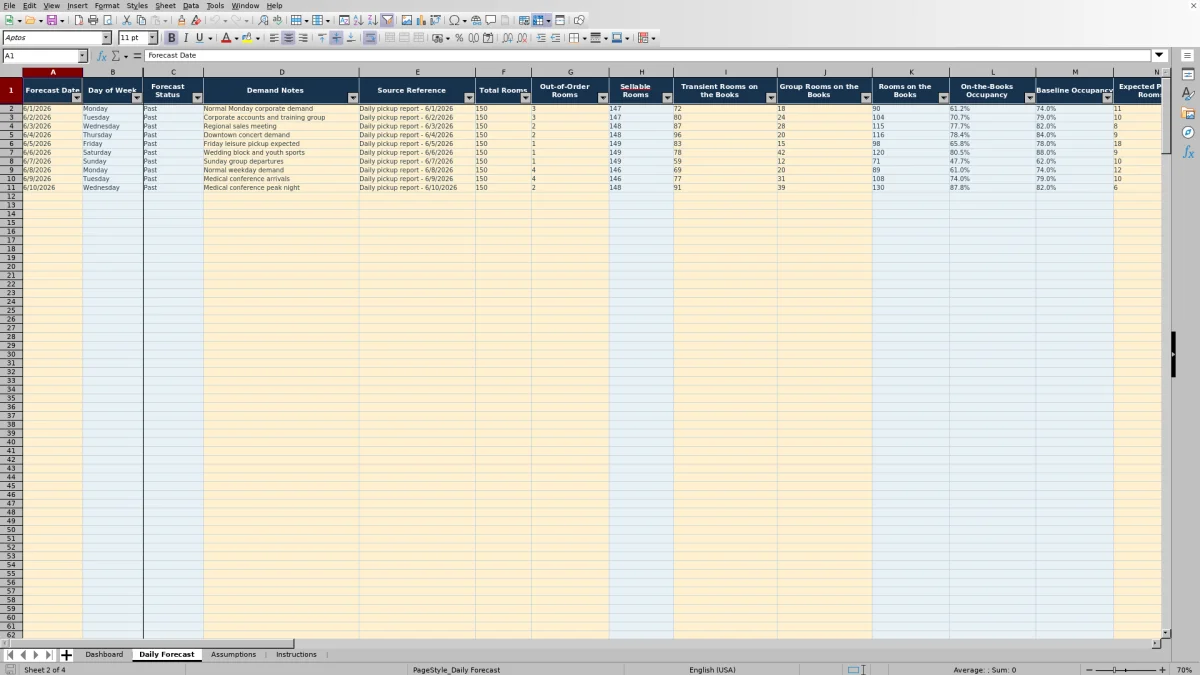
Task: Toggle Underline formatting button
Action: point(199,38)
